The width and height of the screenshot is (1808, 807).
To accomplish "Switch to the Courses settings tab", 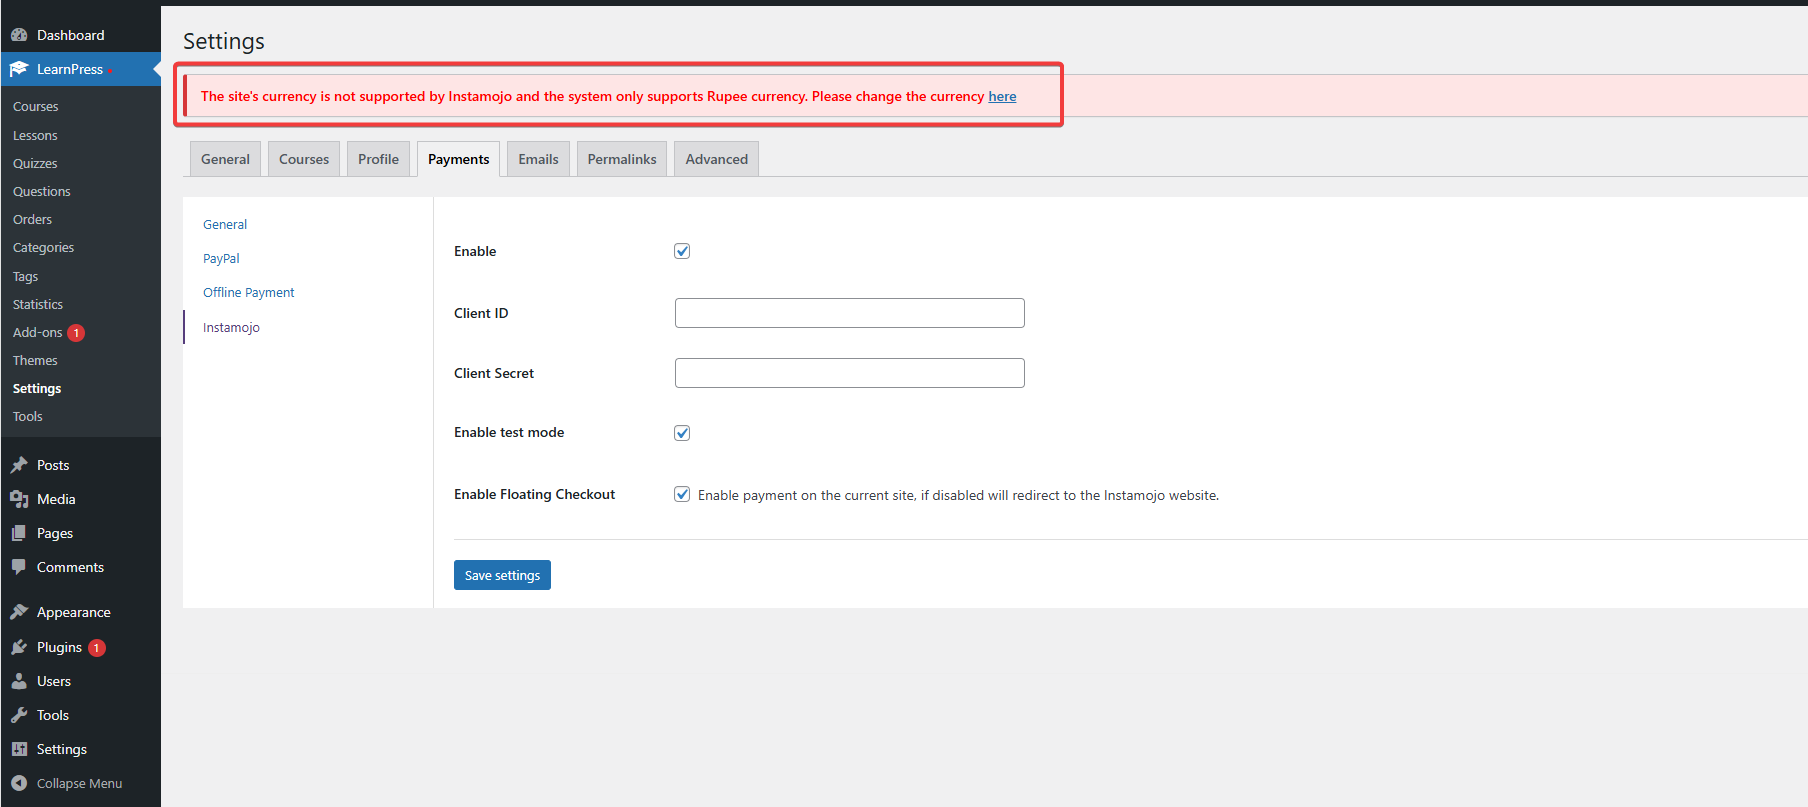I will pos(304,159).
